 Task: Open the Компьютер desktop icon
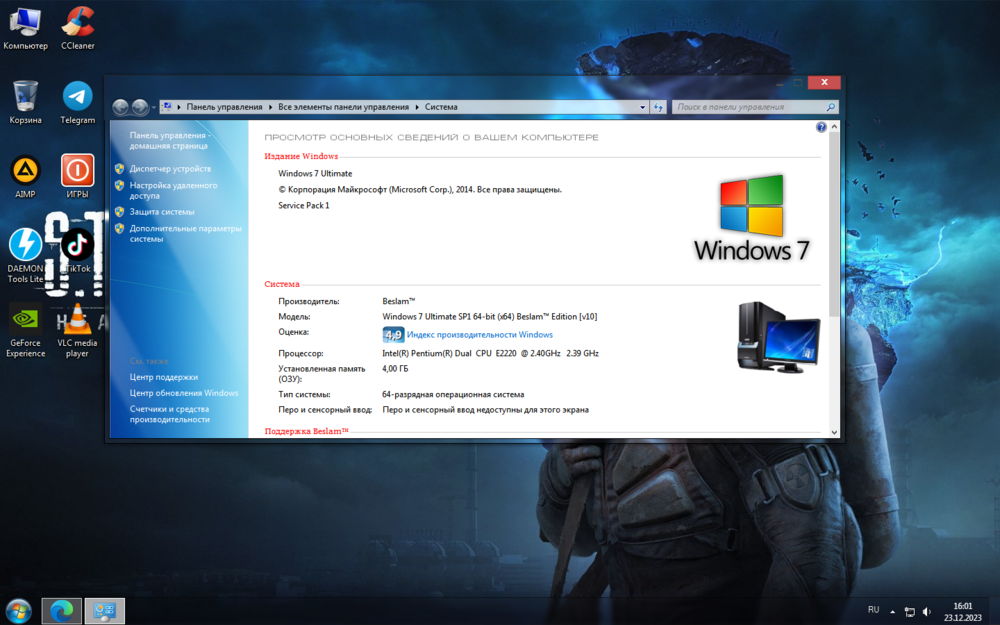point(25,29)
